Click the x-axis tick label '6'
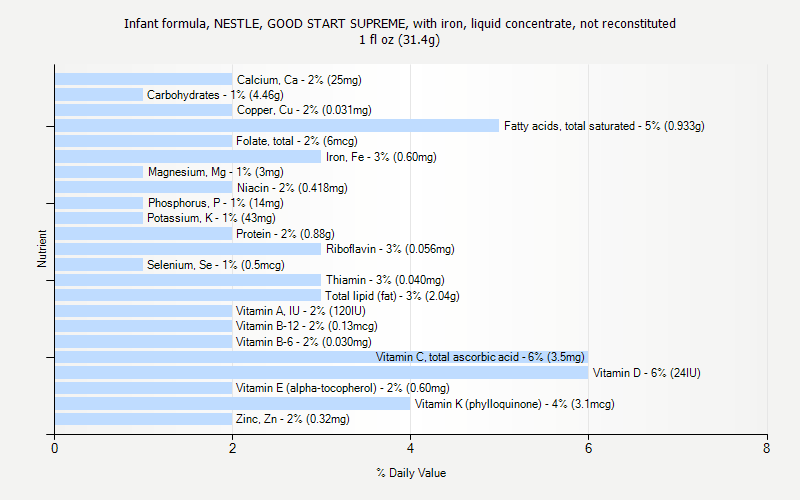This screenshot has width=800, height=500. coord(588,448)
